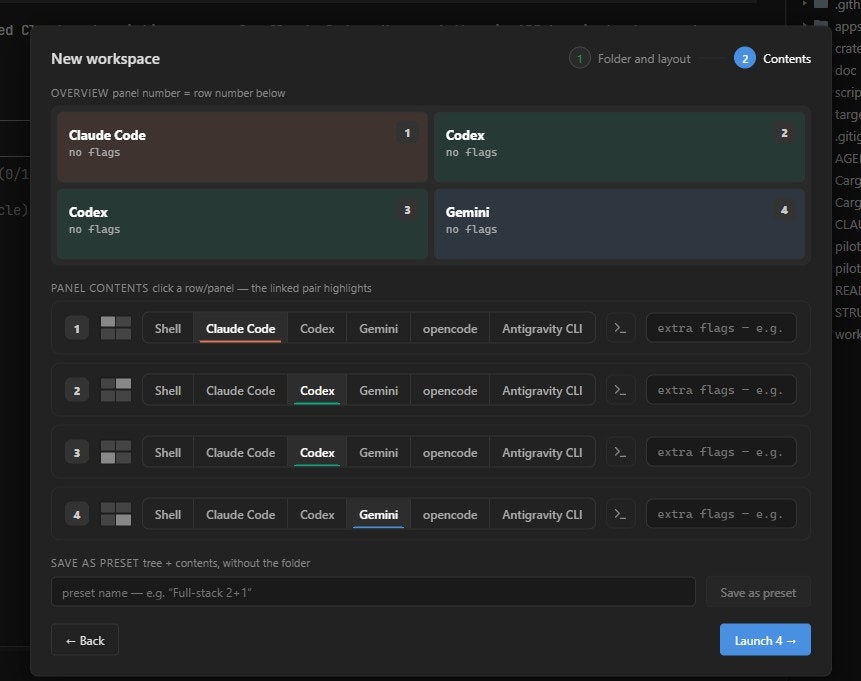The height and width of the screenshot is (681, 861).
Task: Select Shell for panel 2
Action: click(x=167, y=390)
